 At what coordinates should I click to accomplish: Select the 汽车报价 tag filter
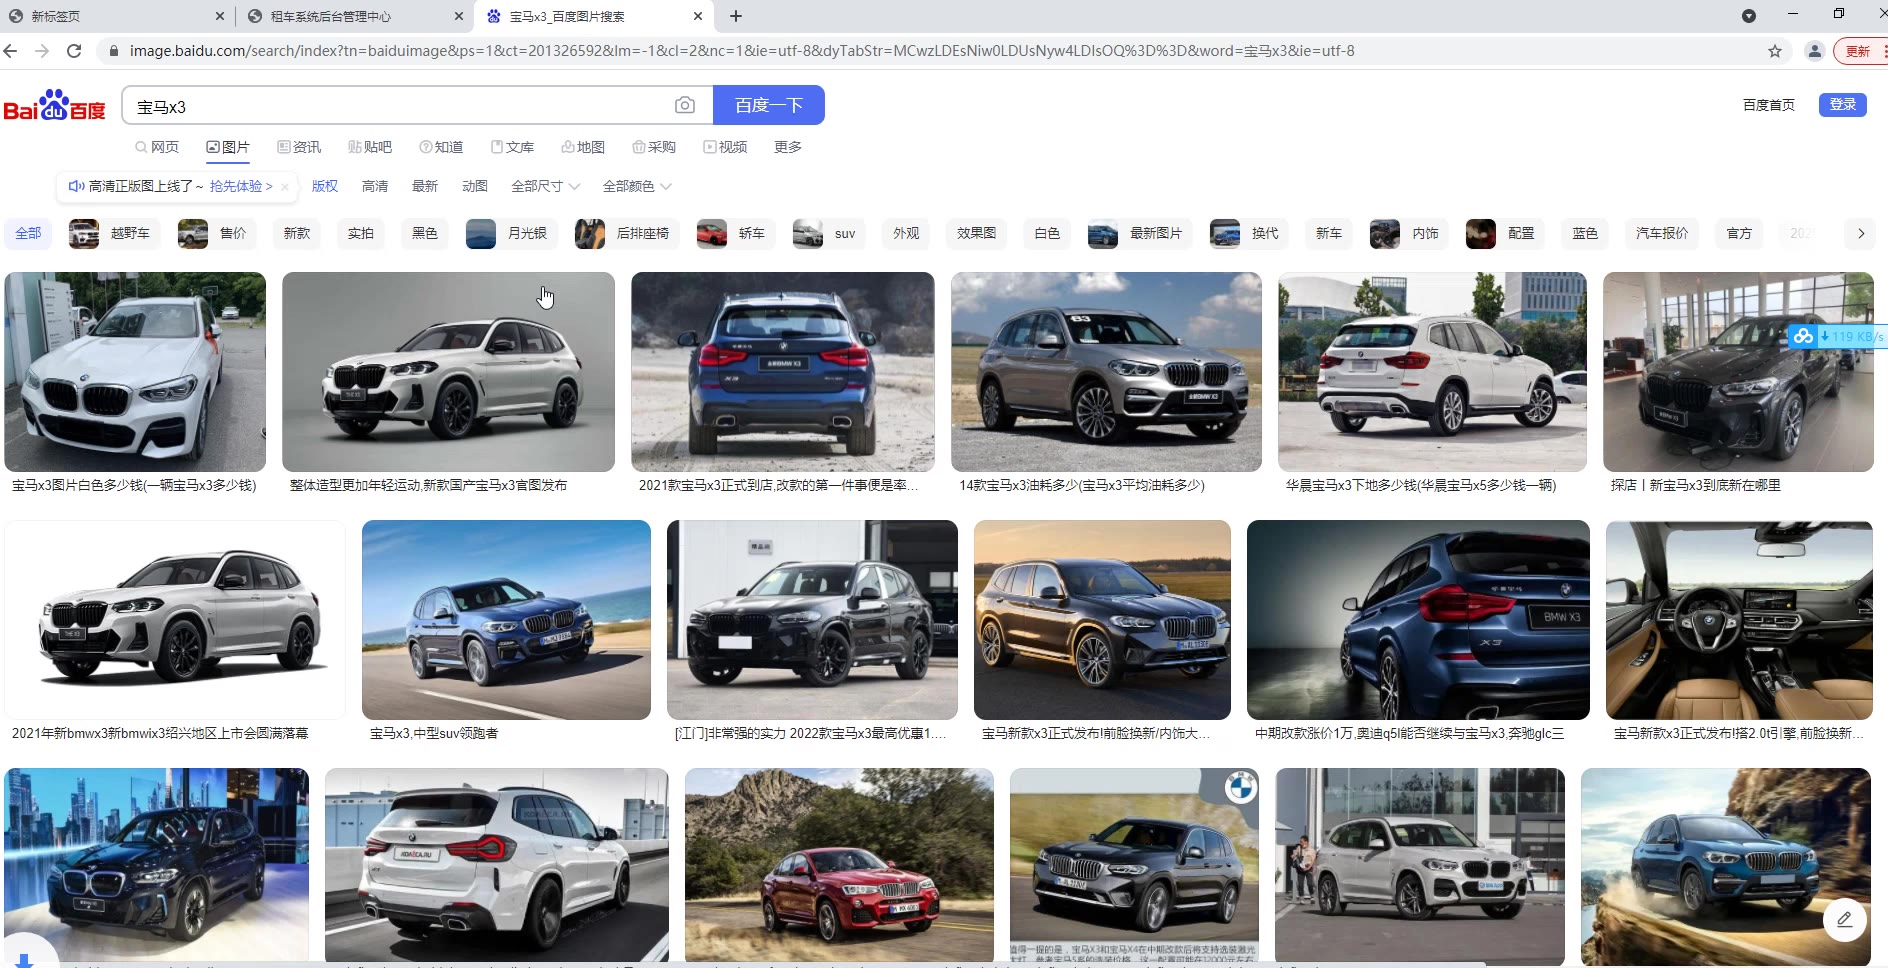click(x=1662, y=233)
